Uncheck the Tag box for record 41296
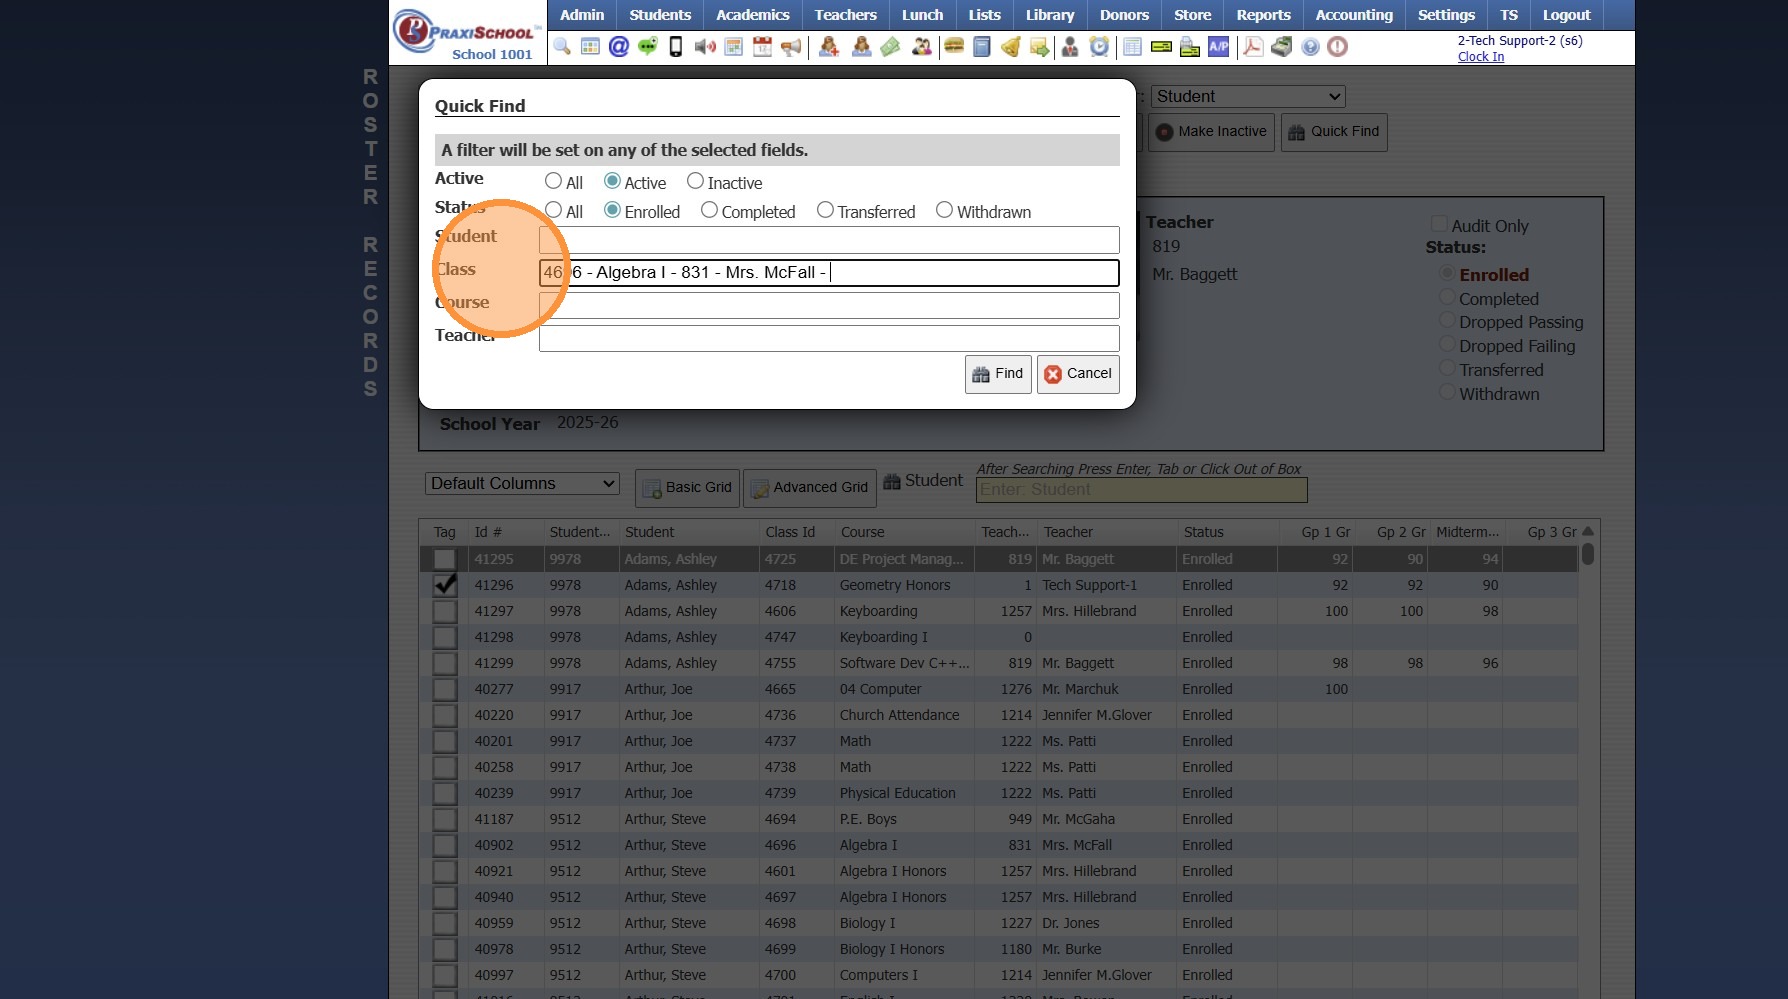This screenshot has height=999, width=1788. [x=445, y=585]
